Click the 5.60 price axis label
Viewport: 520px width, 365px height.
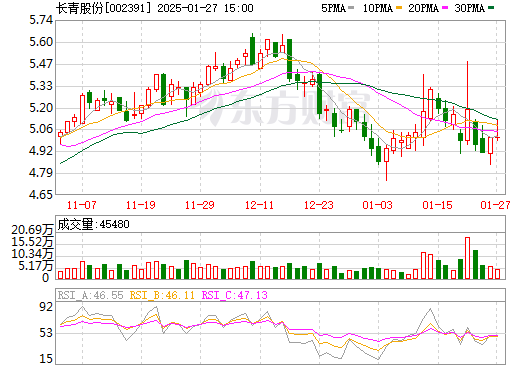(41, 42)
